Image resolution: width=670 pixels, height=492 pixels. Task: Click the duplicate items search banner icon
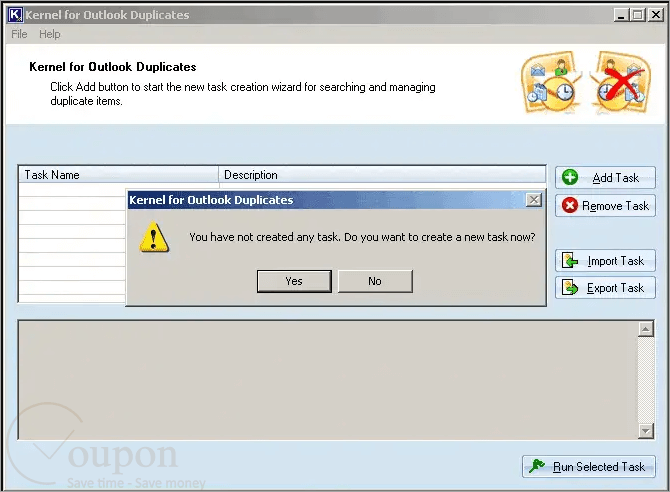pyautogui.click(x=552, y=82)
